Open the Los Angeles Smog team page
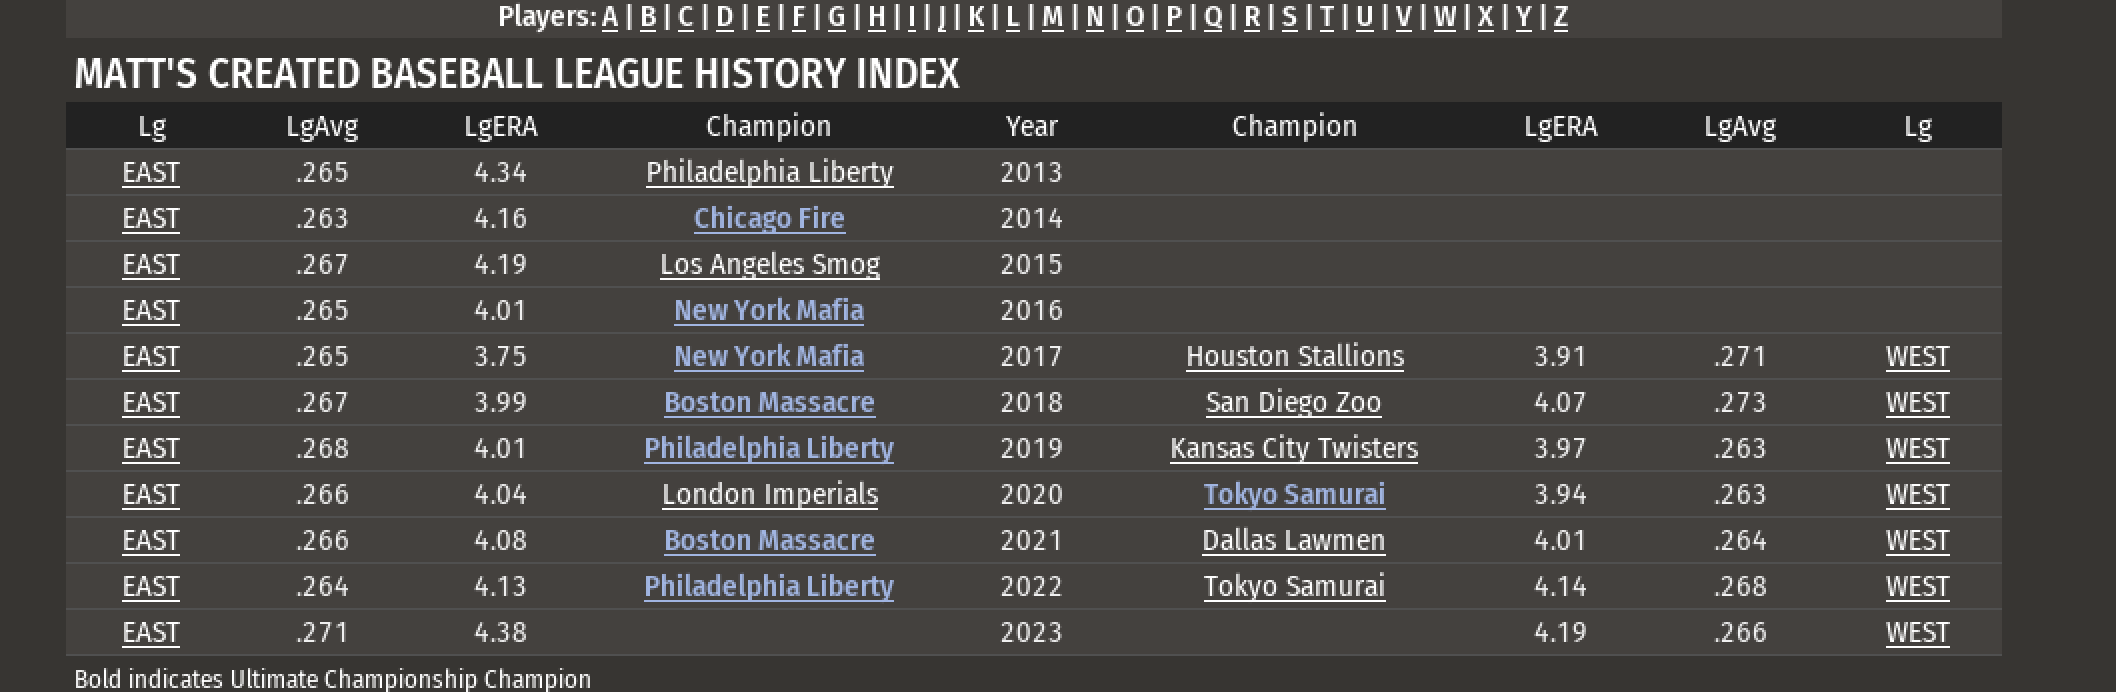 pyautogui.click(x=769, y=265)
